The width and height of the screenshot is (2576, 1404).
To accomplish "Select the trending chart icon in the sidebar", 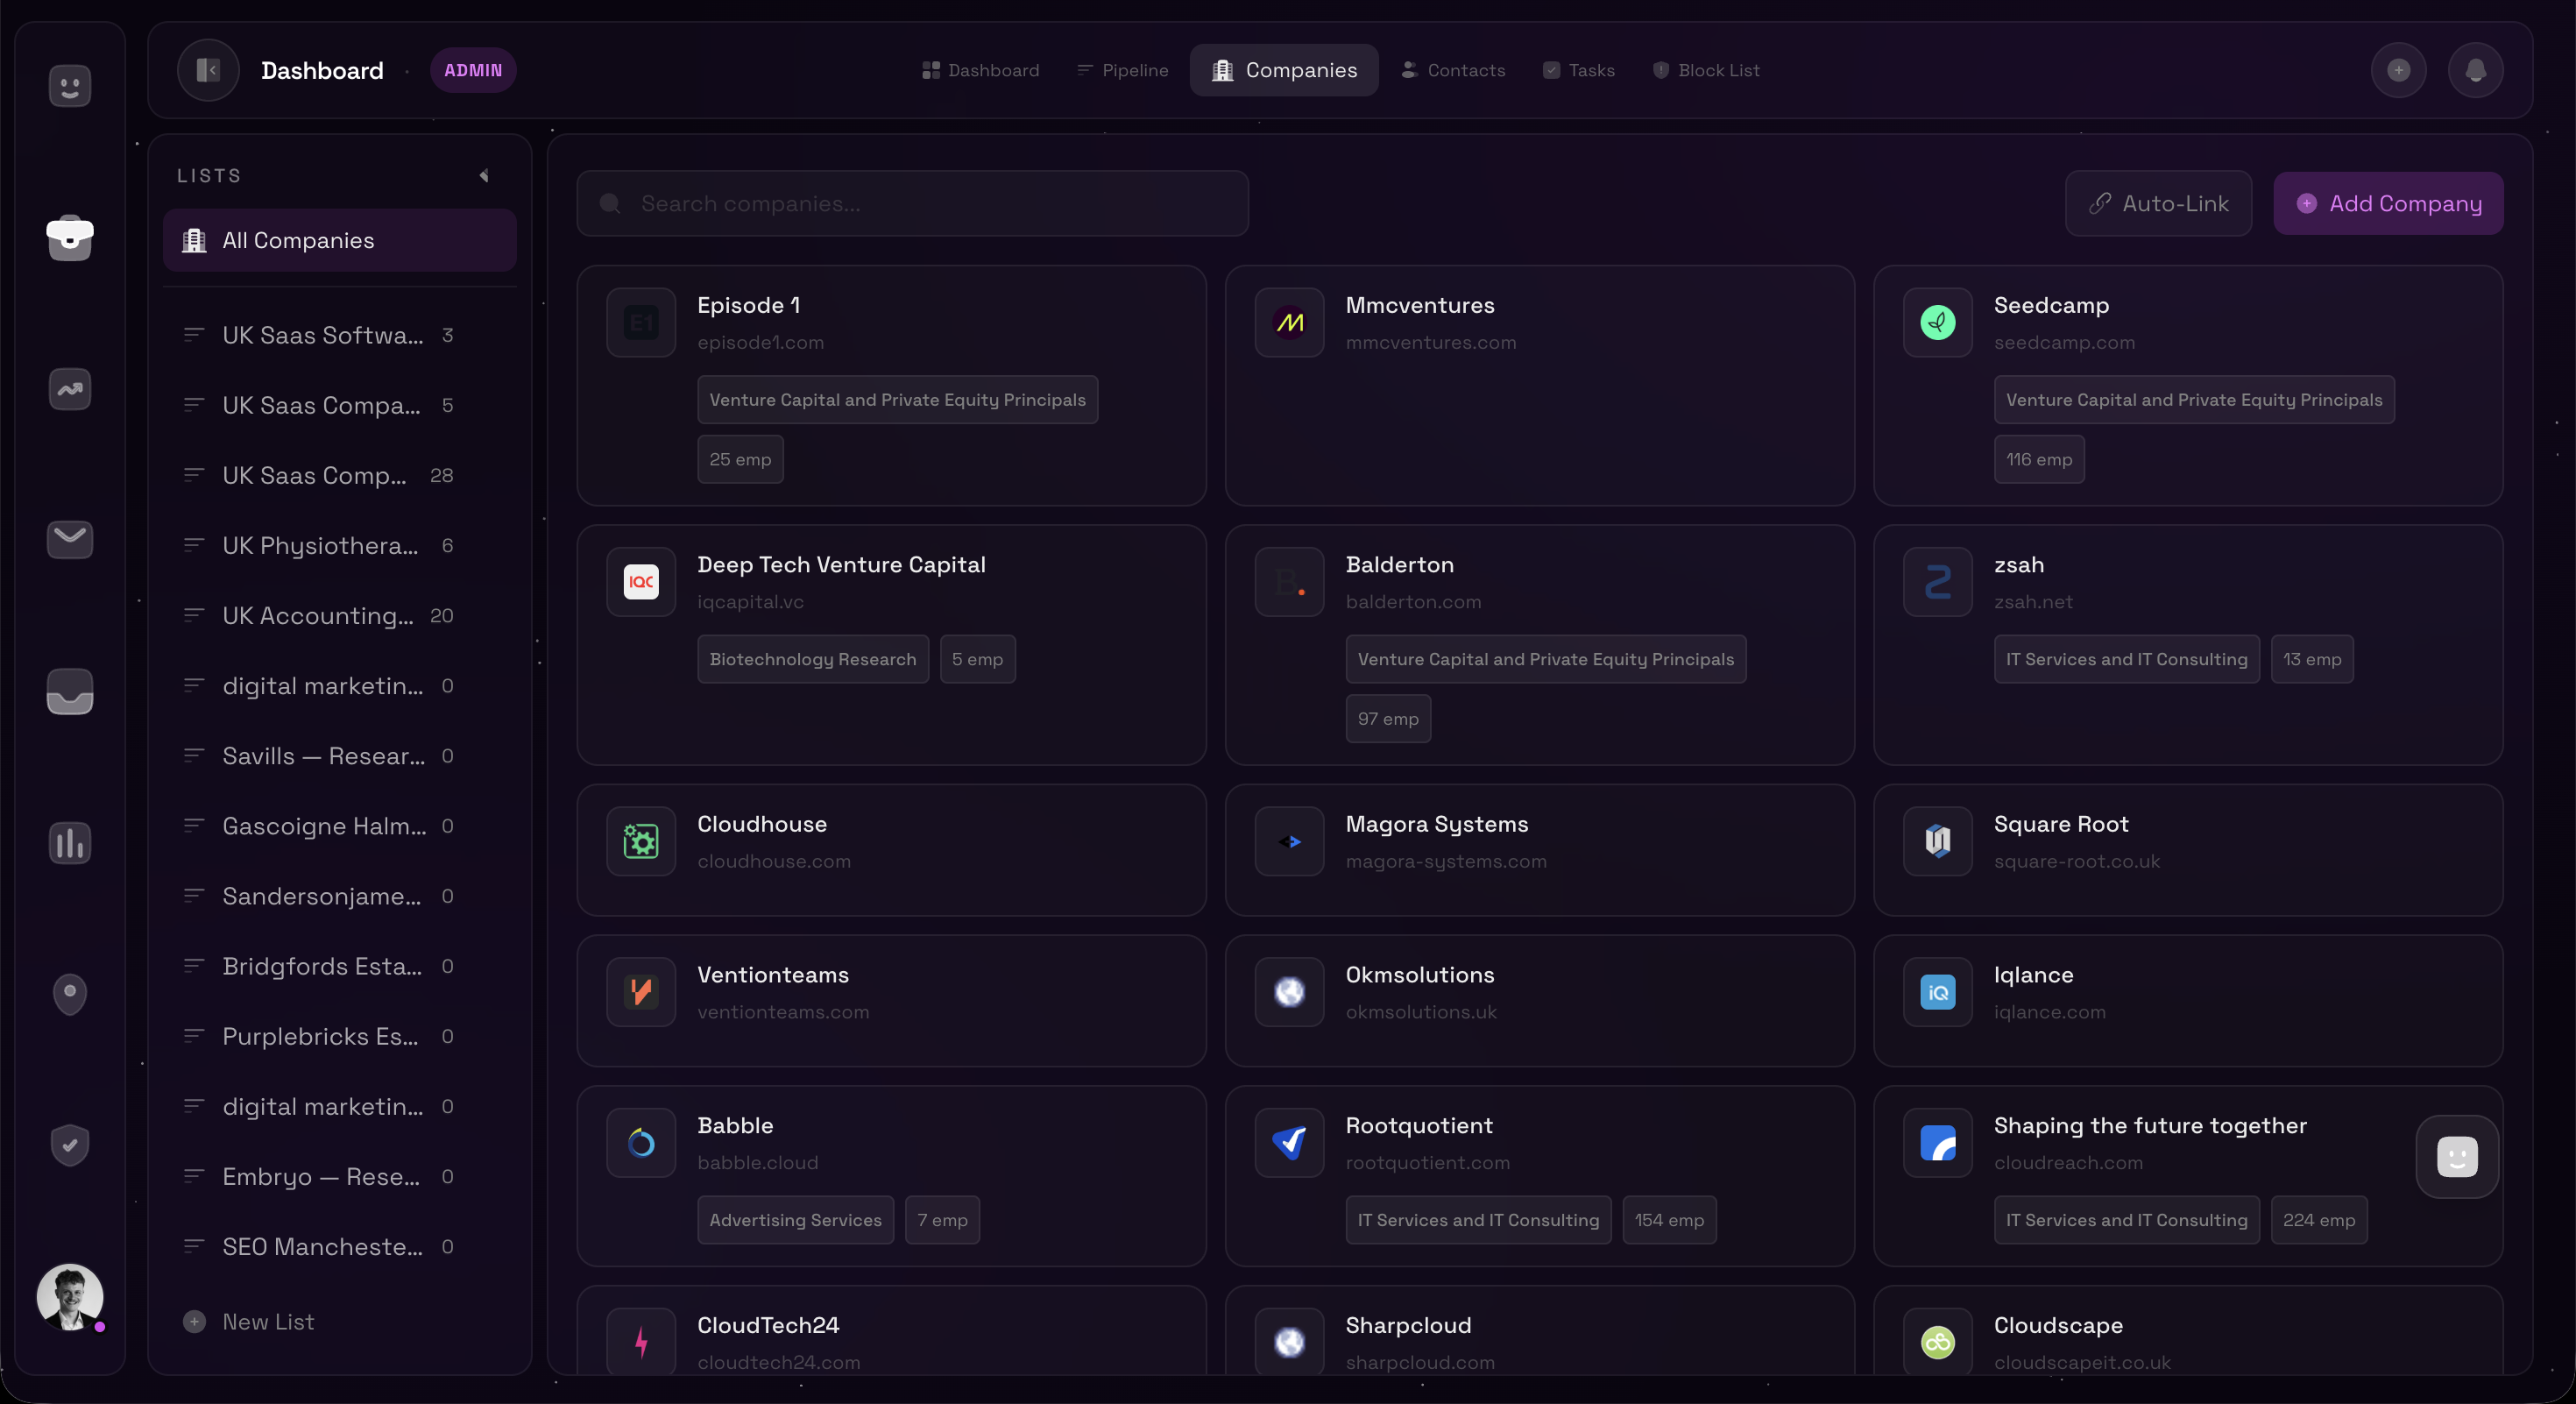I will (69, 390).
